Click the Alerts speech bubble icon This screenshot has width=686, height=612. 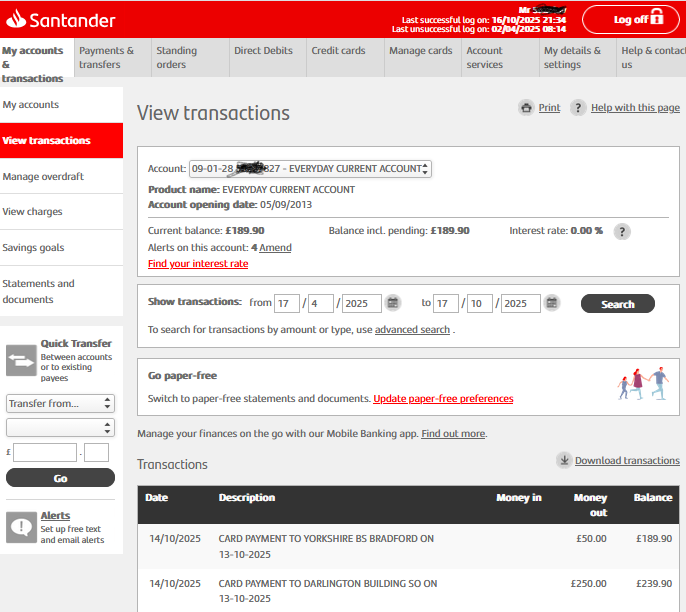click(21, 527)
